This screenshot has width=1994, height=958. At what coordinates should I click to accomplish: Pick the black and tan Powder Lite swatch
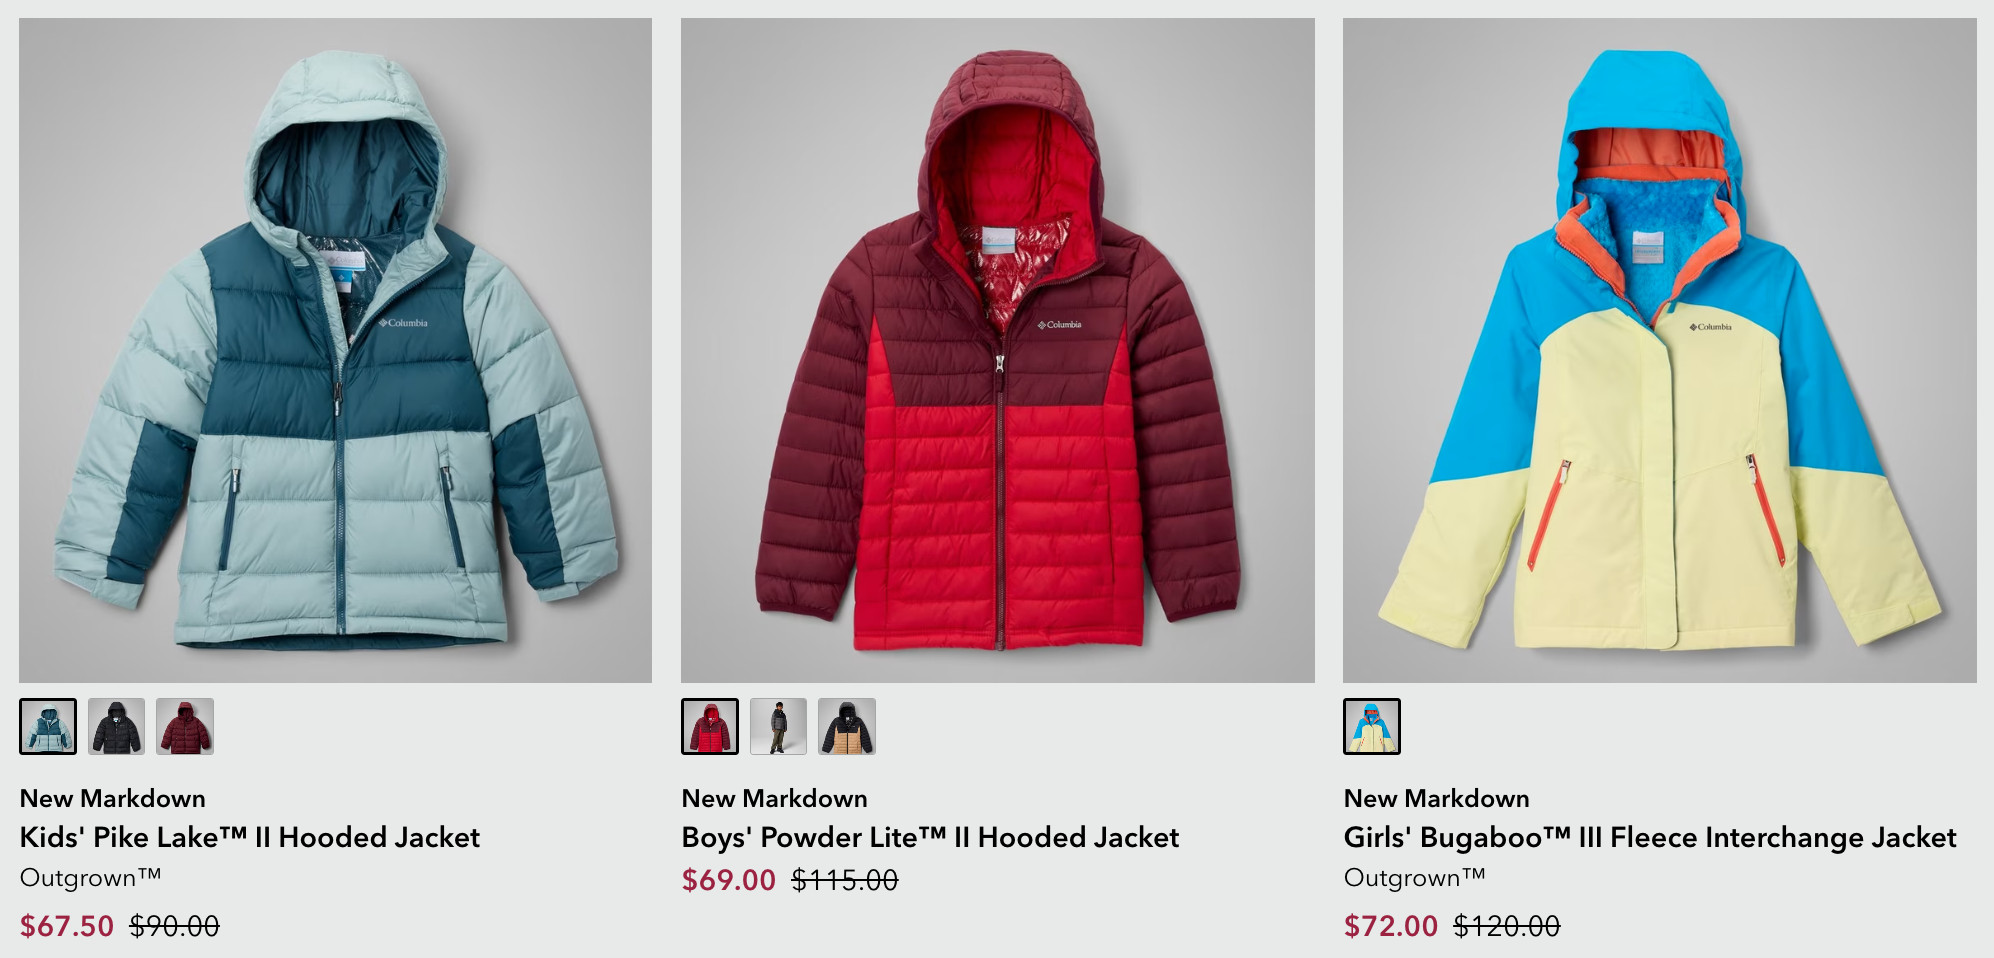pos(847,726)
